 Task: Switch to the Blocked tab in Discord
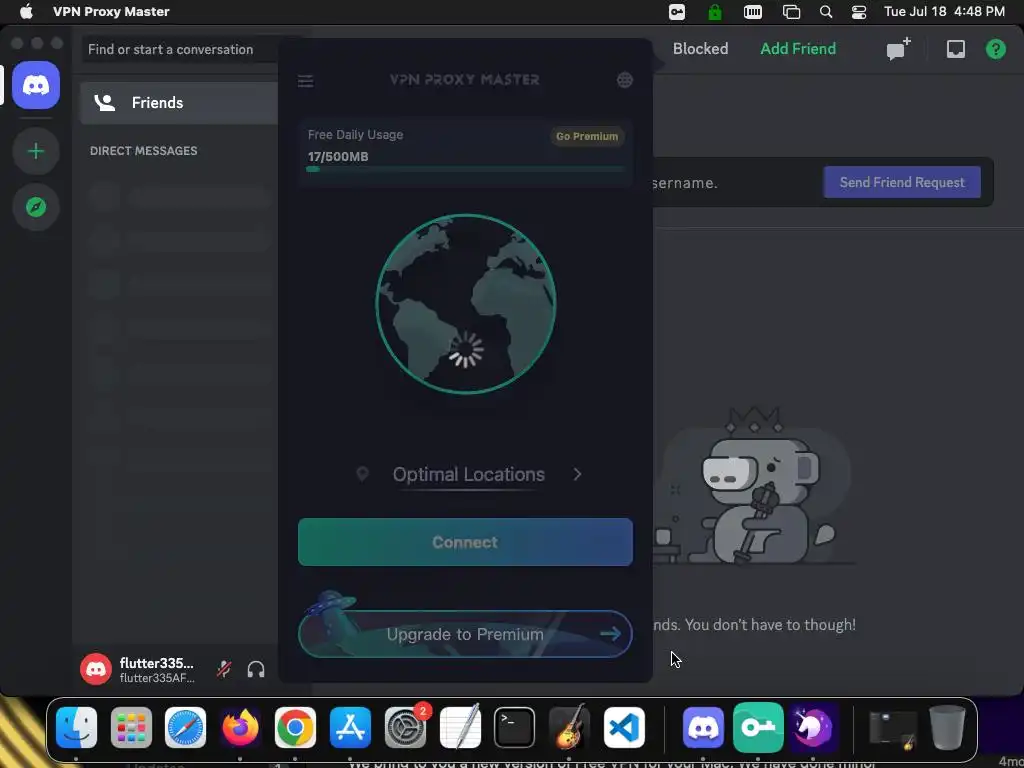pos(700,49)
